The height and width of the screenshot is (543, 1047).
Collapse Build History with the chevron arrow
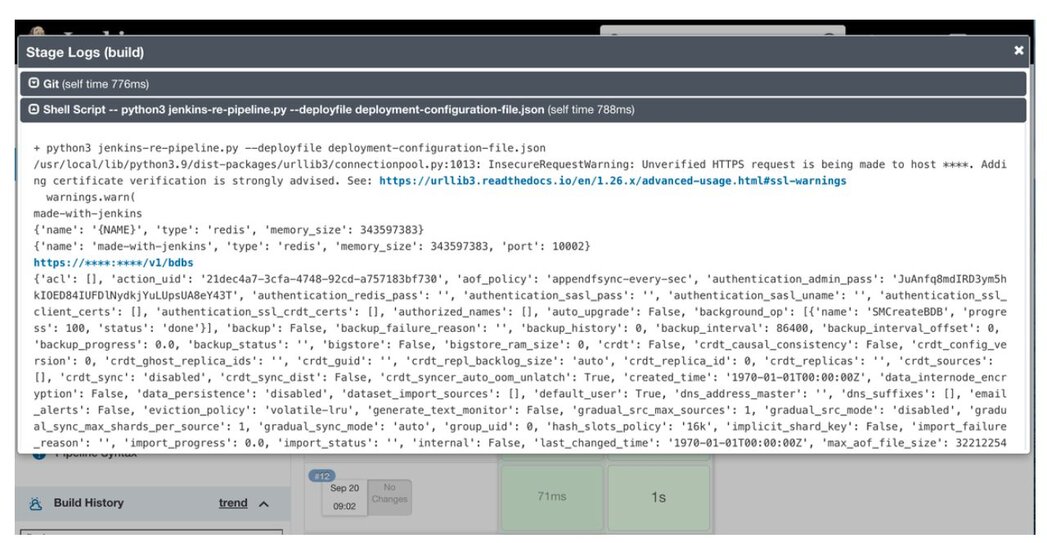[264, 504]
